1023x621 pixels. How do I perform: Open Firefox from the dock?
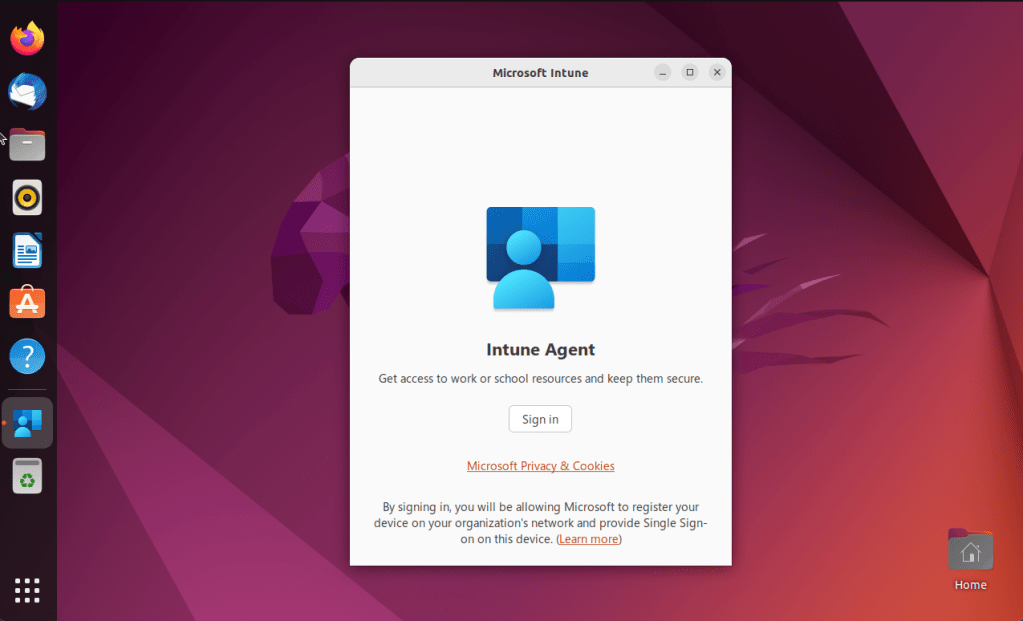[x=27, y=39]
